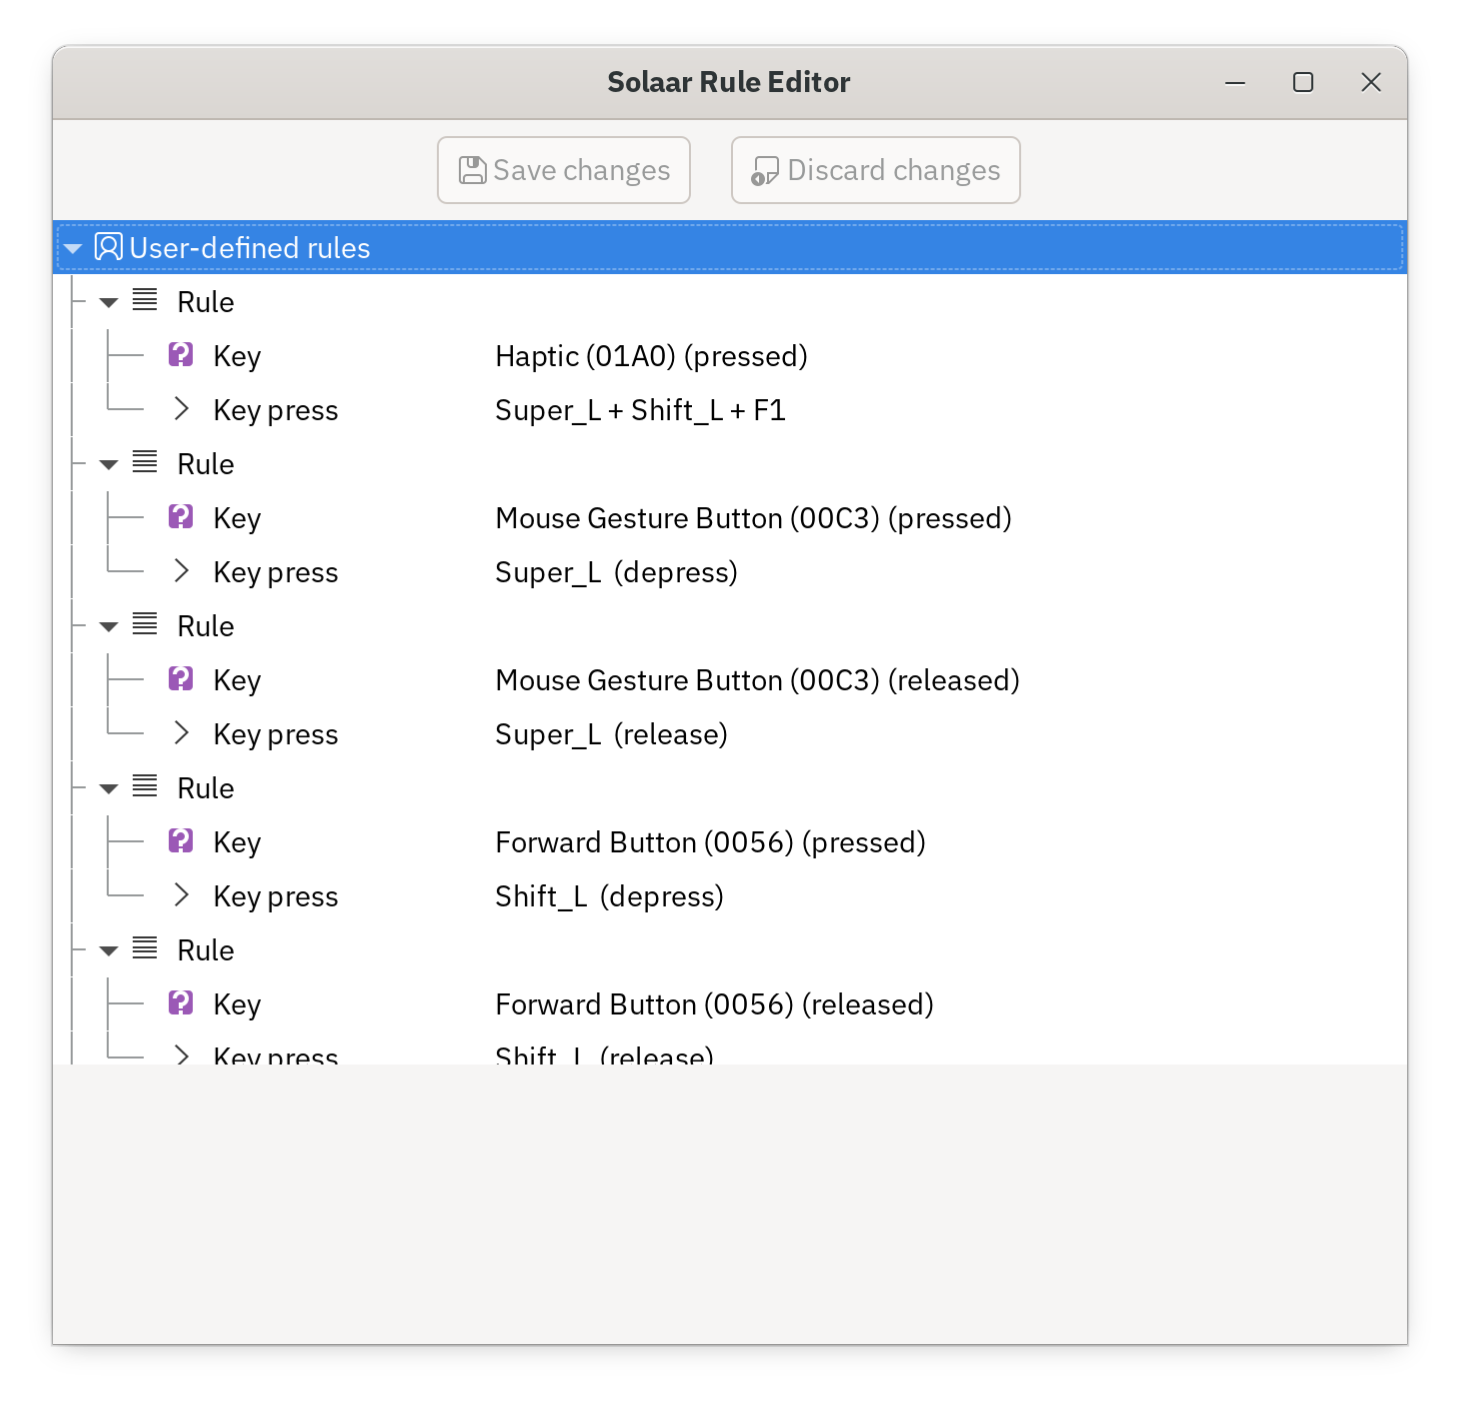Select the value Super_L (release)

pyautogui.click(x=611, y=734)
